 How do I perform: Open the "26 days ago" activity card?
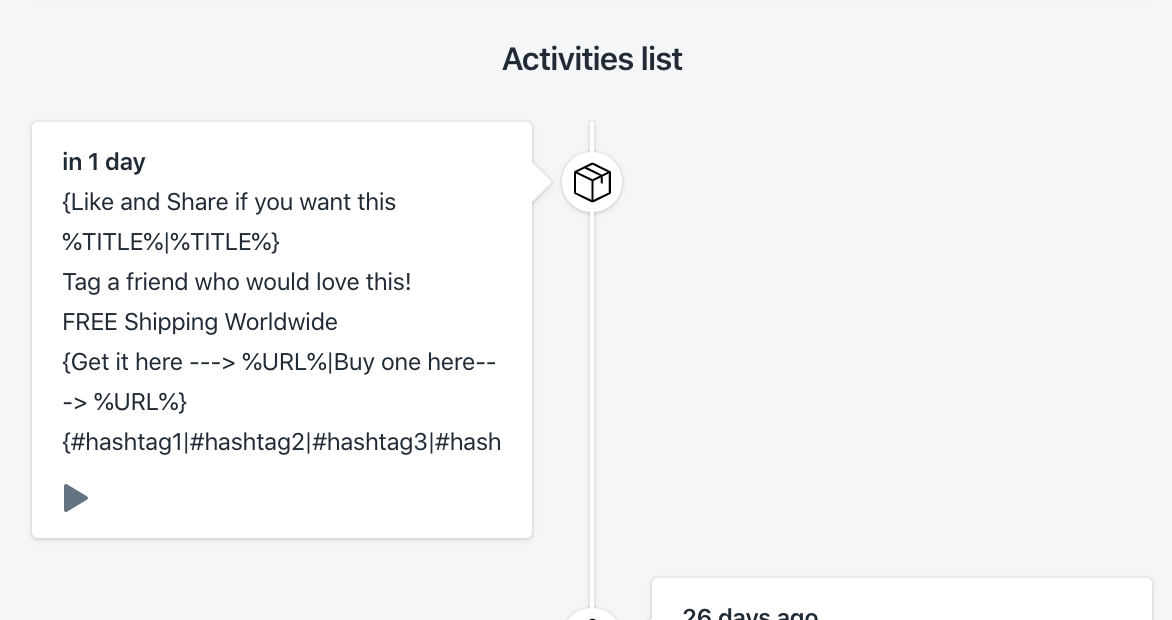[901, 599]
